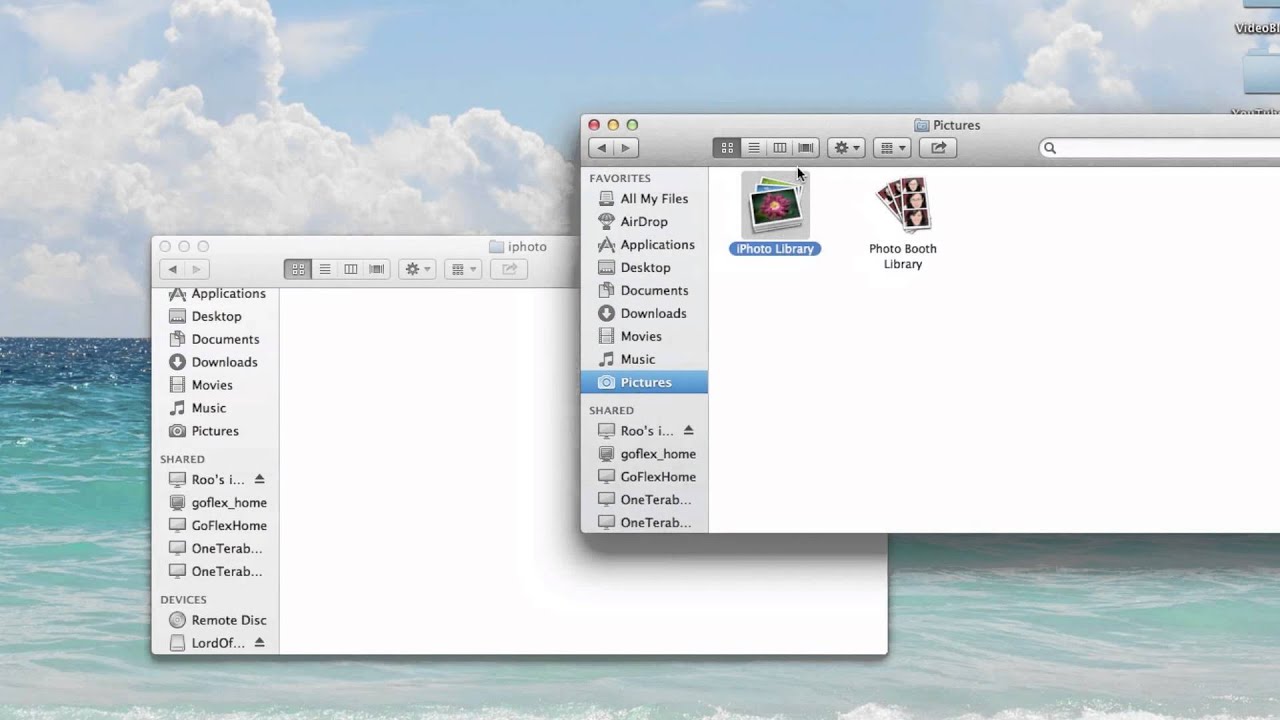The height and width of the screenshot is (720, 1280).
Task: Open Pictures in iphoto window sidebar
Action: pos(216,432)
